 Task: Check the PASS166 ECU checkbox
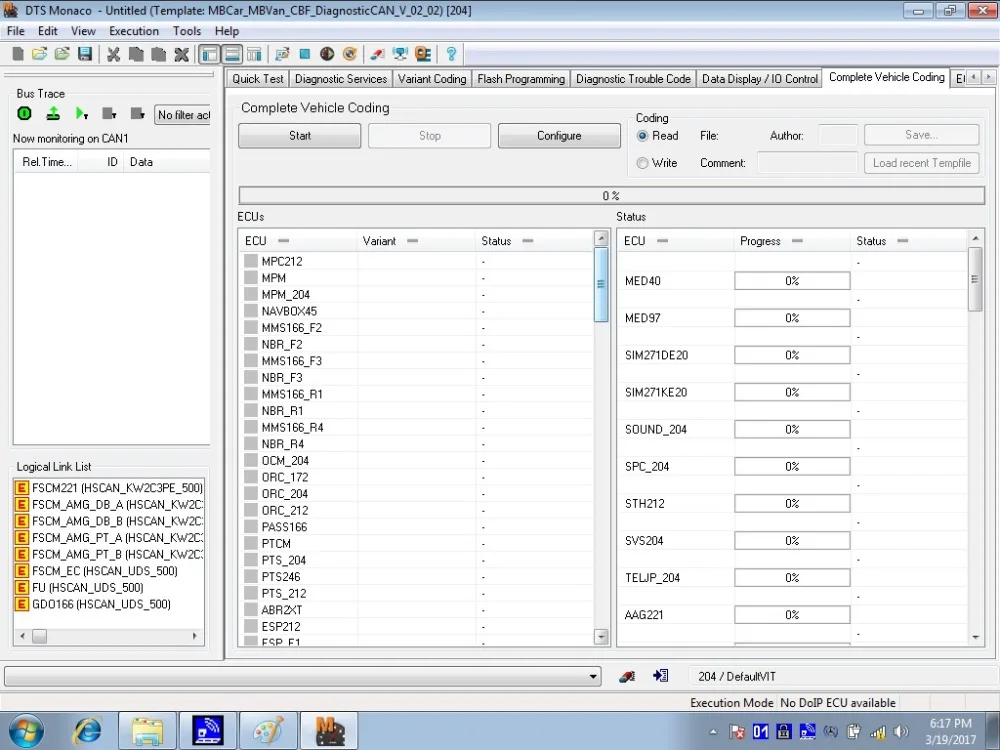(251, 526)
